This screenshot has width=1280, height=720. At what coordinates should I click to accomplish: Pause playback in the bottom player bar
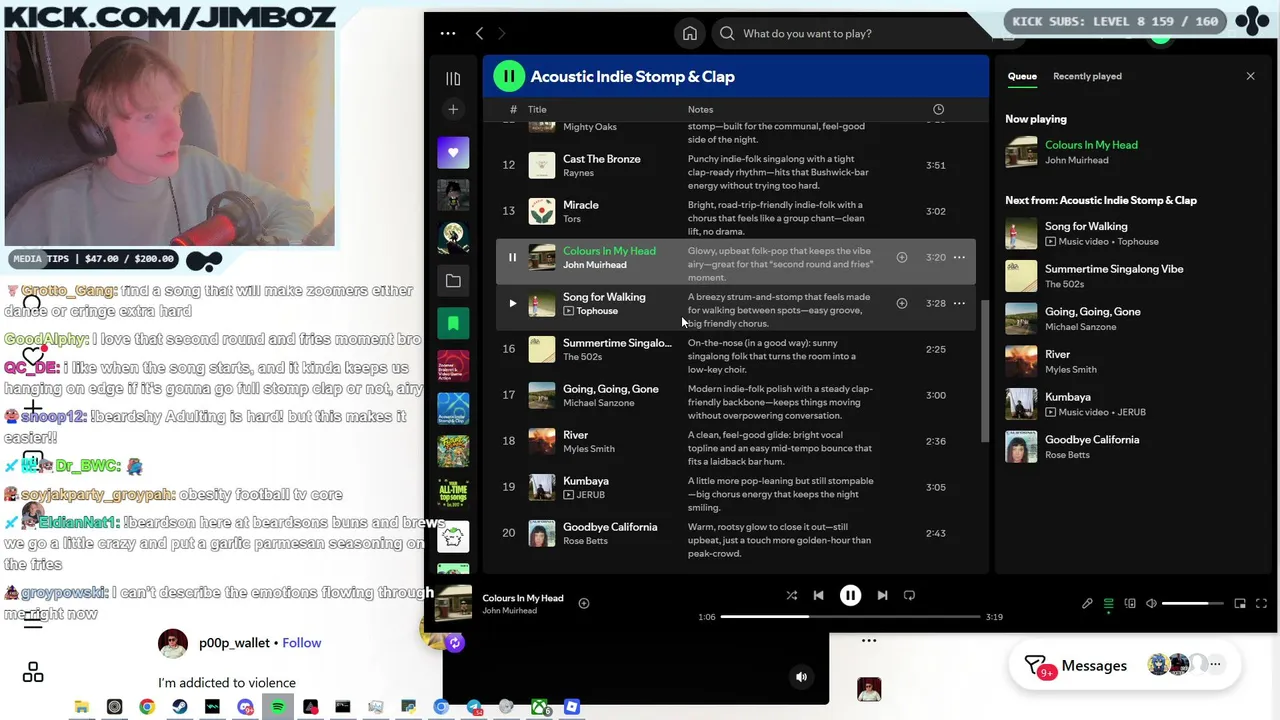[x=850, y=595]
